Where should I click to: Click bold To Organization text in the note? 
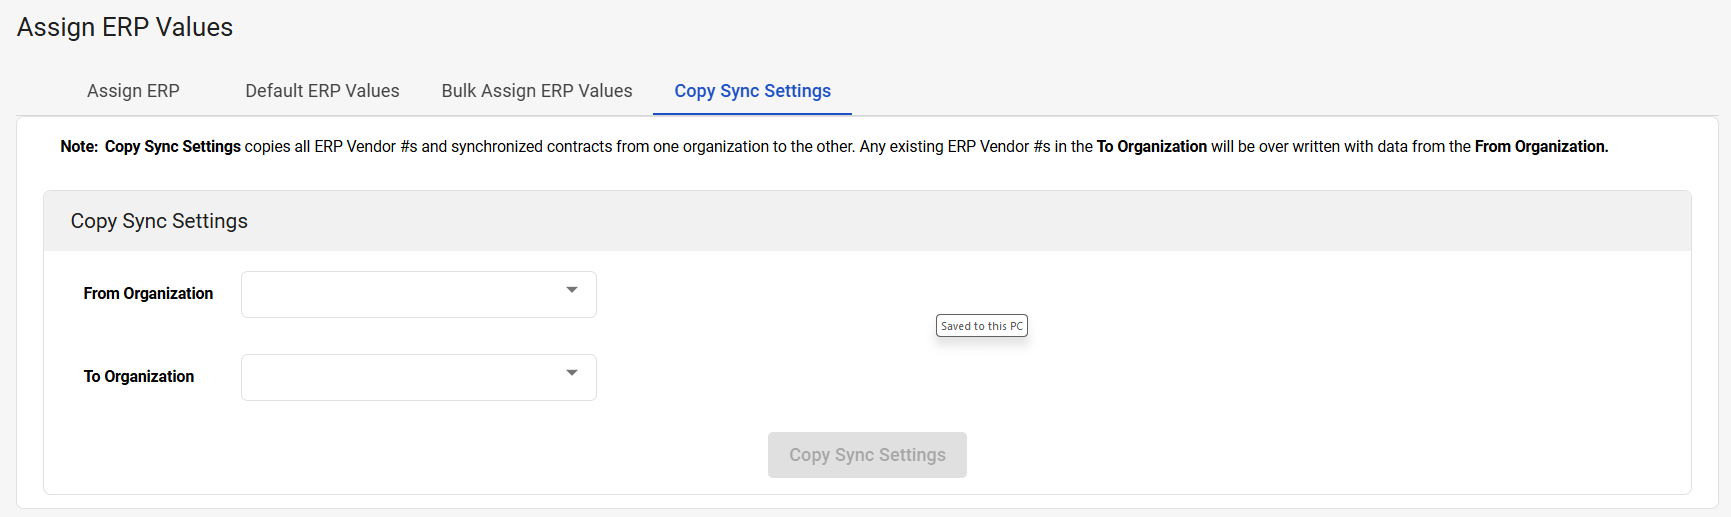pos(1152,146)
